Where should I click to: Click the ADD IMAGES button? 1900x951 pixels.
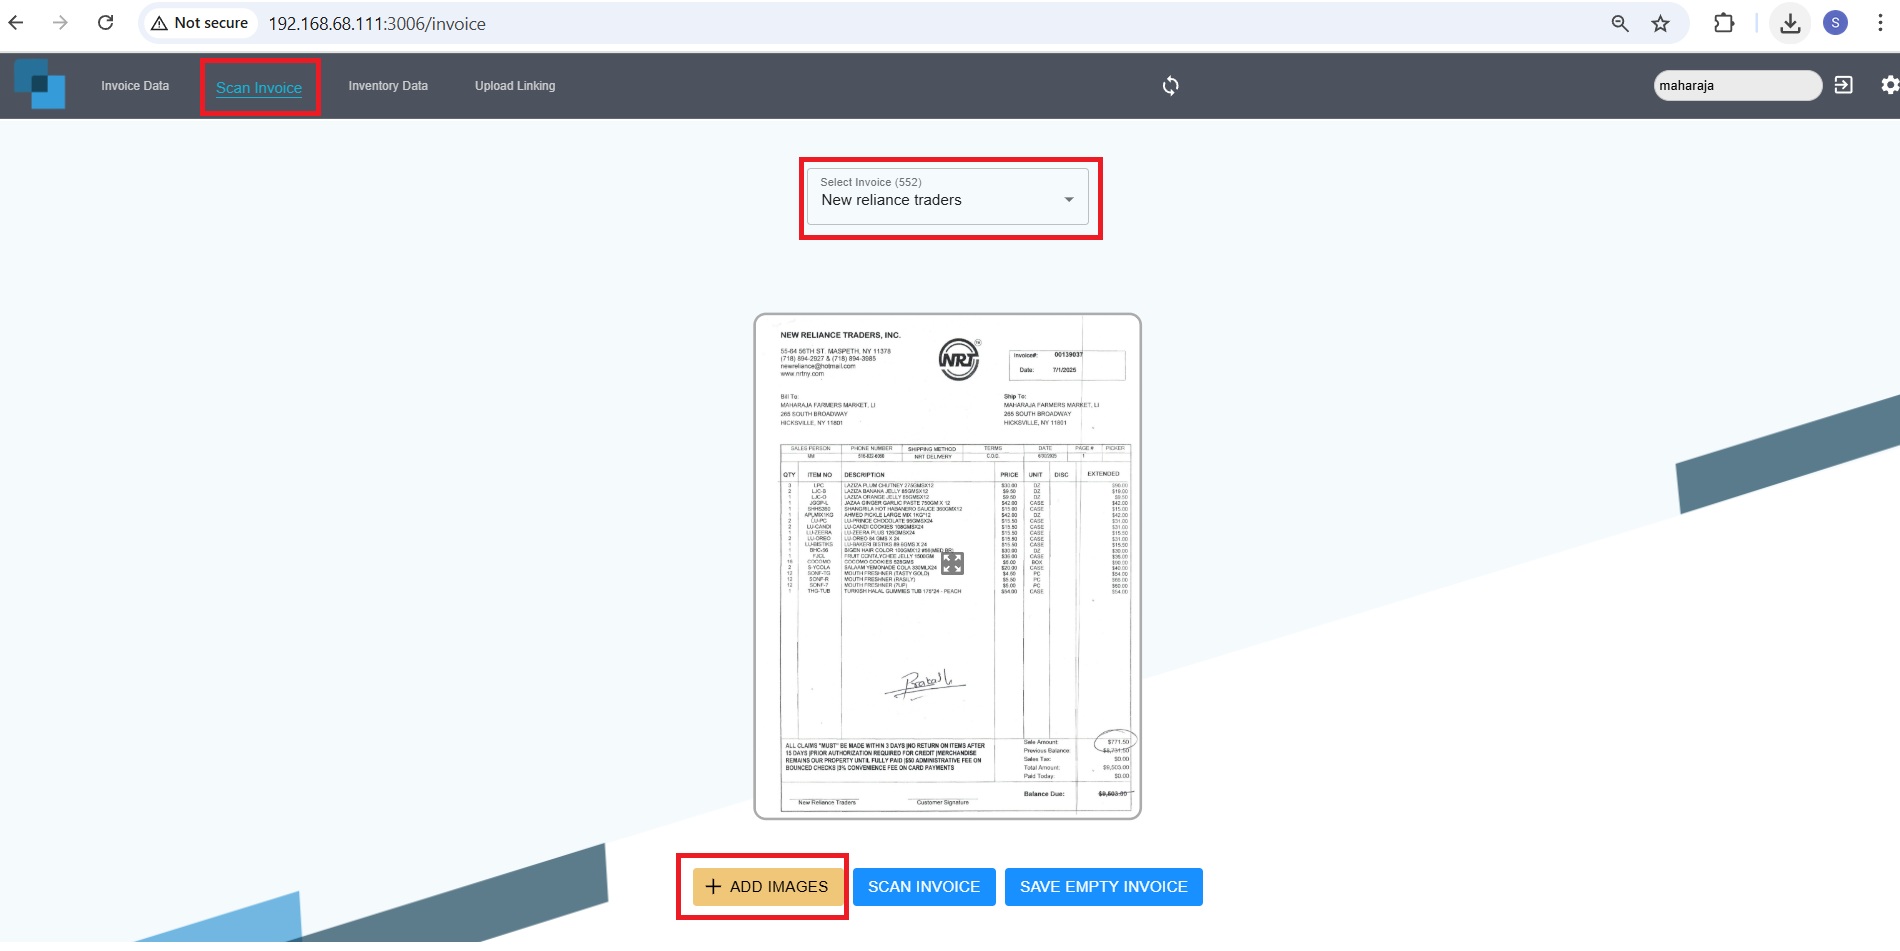pos(768,887)
